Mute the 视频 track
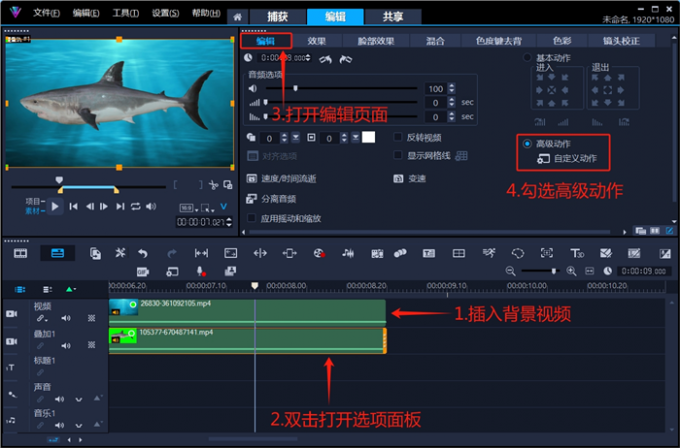Screen dimensions: 680x448 tap(66, 319)
